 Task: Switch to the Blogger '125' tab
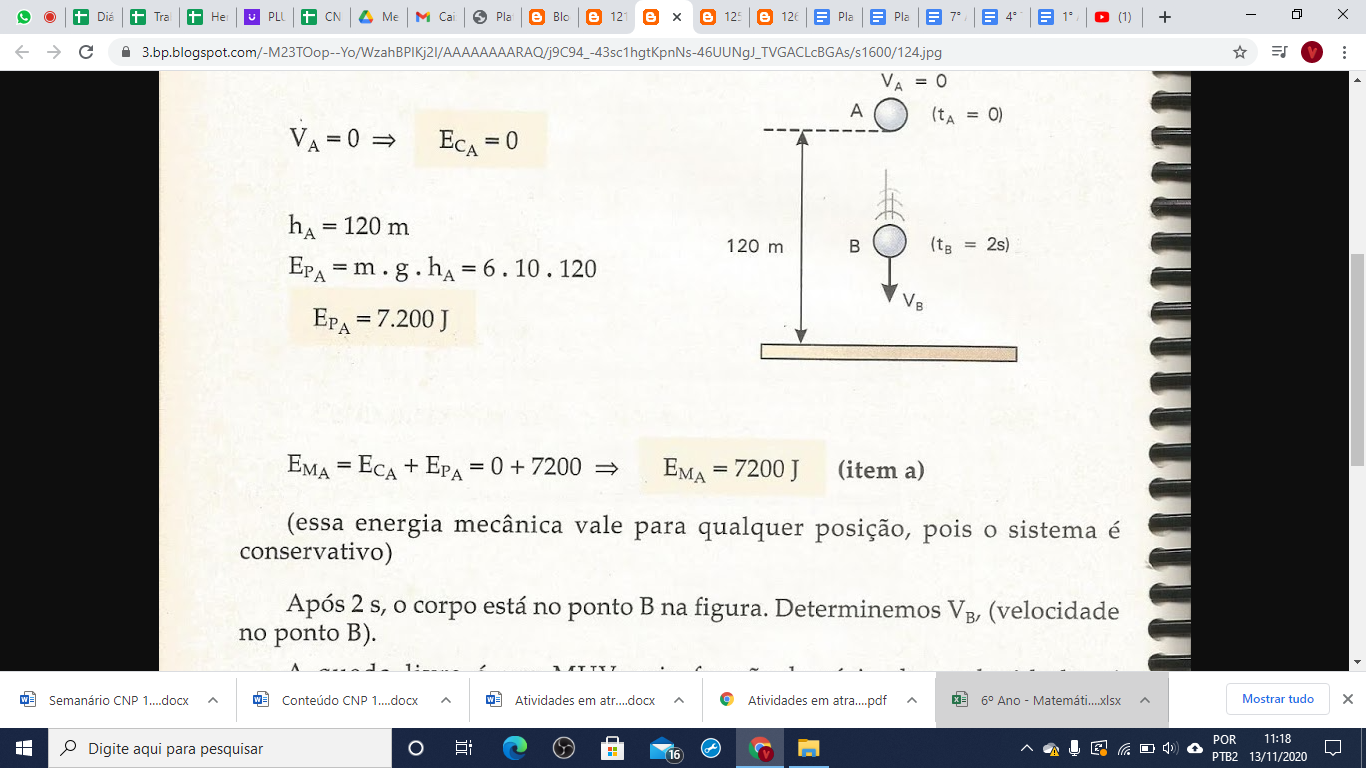point(721,17)
